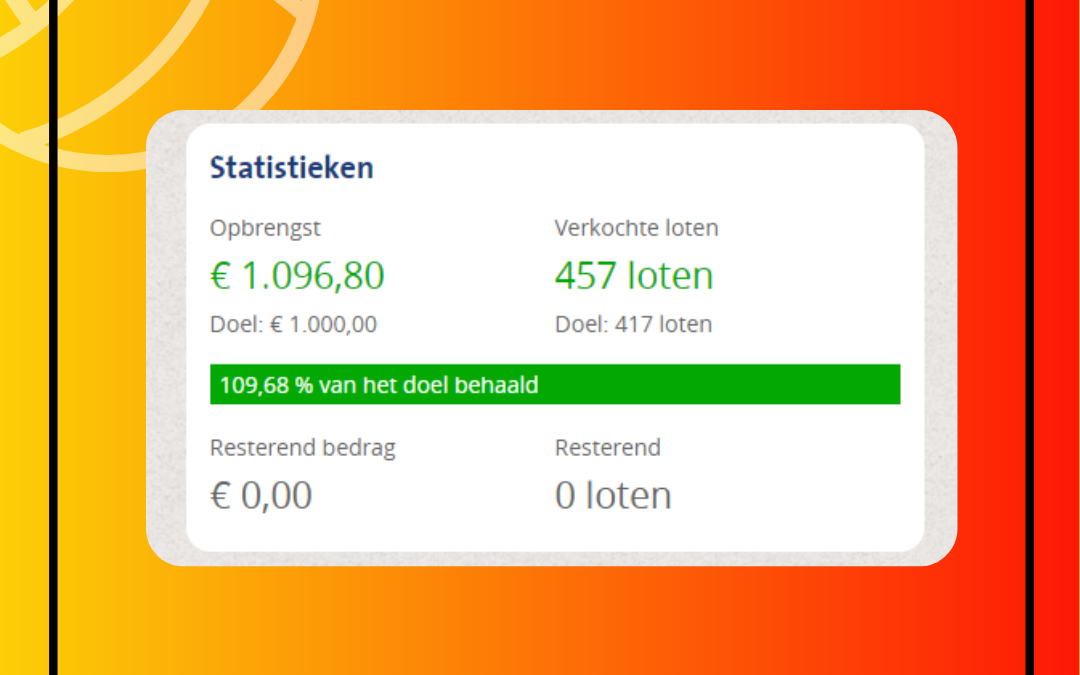This screenshot has width=1080, height=675.
Task: Click the black vertical line on the left
Action: [x=53, y=400]
